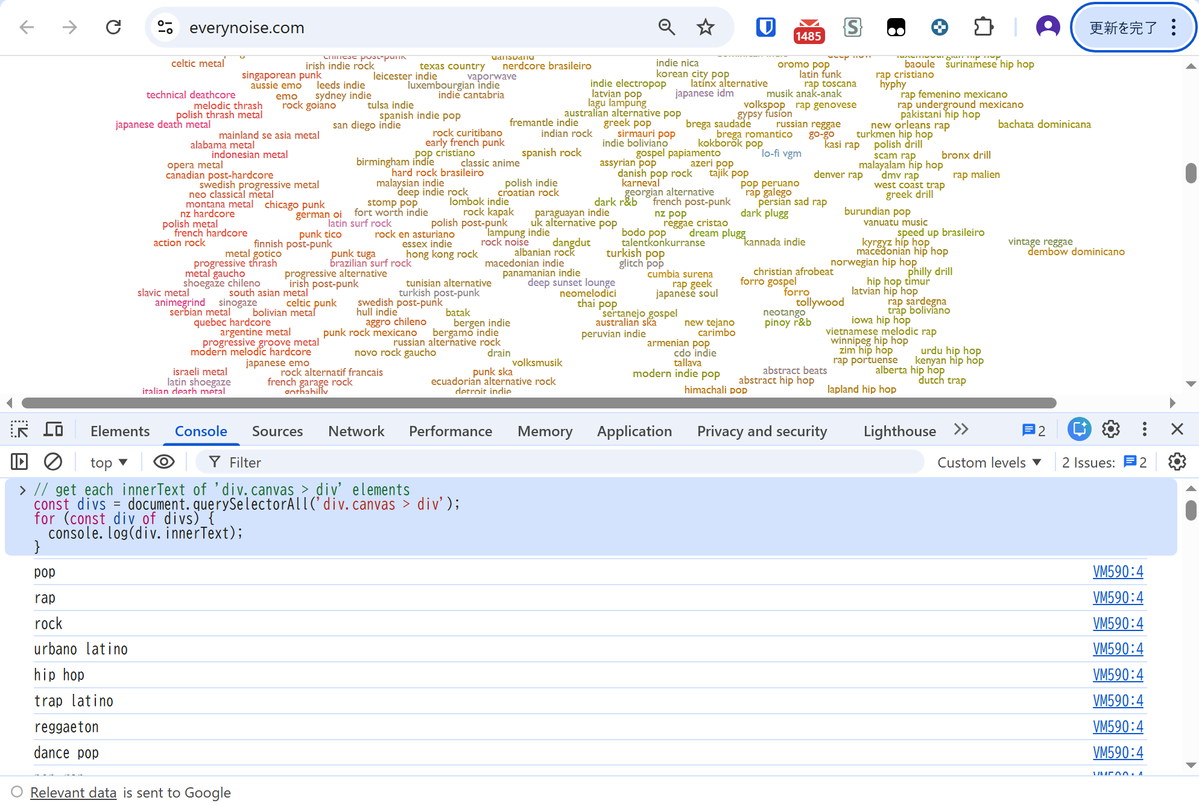Show the console sidebar
The height and width of the screenshot is (806, 1199).
(18, 461)
